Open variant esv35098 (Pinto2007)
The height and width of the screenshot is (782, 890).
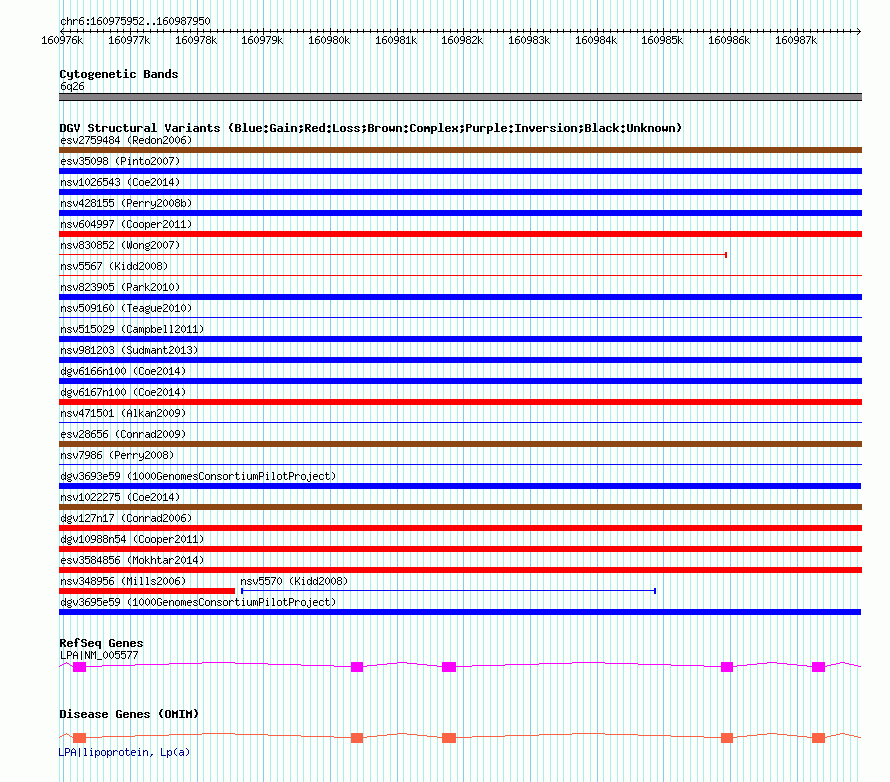120,161
